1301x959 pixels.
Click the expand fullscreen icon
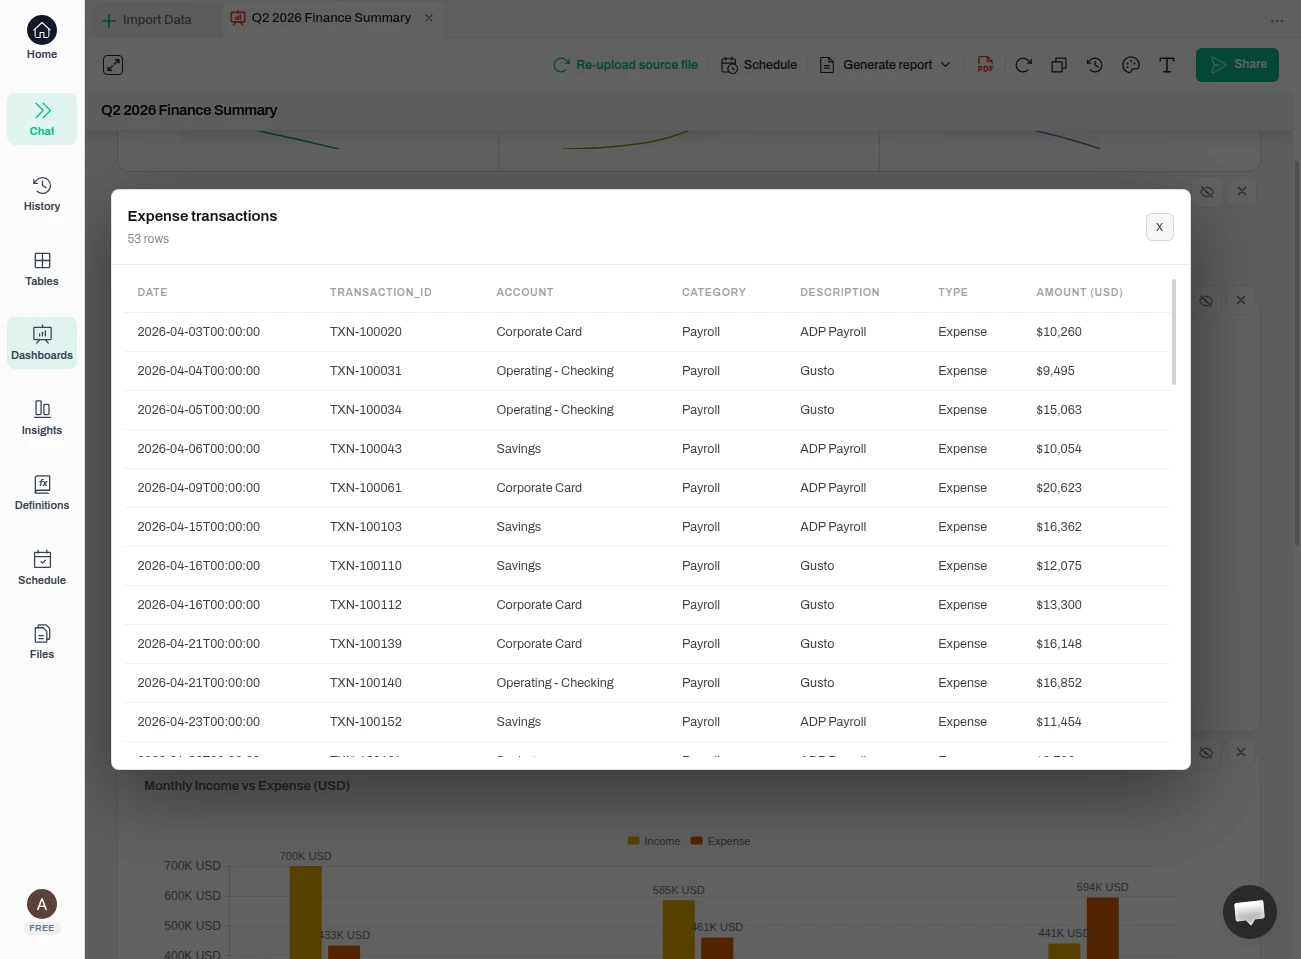click(113, 65)
